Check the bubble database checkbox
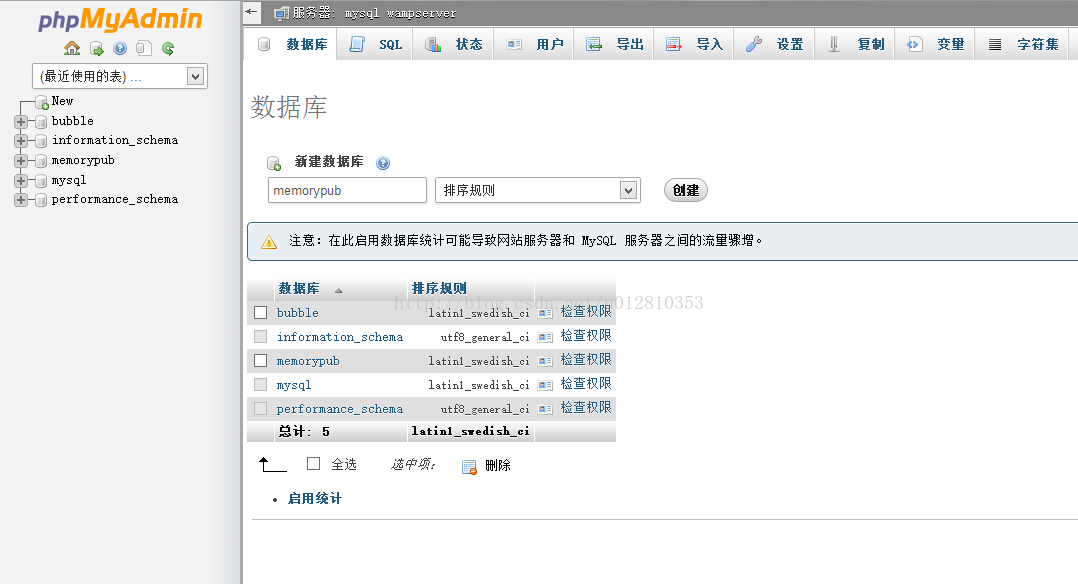Image resolution: width=1078 pixels, height=584 pixels. pyautogui.click(x=260, y=312)
